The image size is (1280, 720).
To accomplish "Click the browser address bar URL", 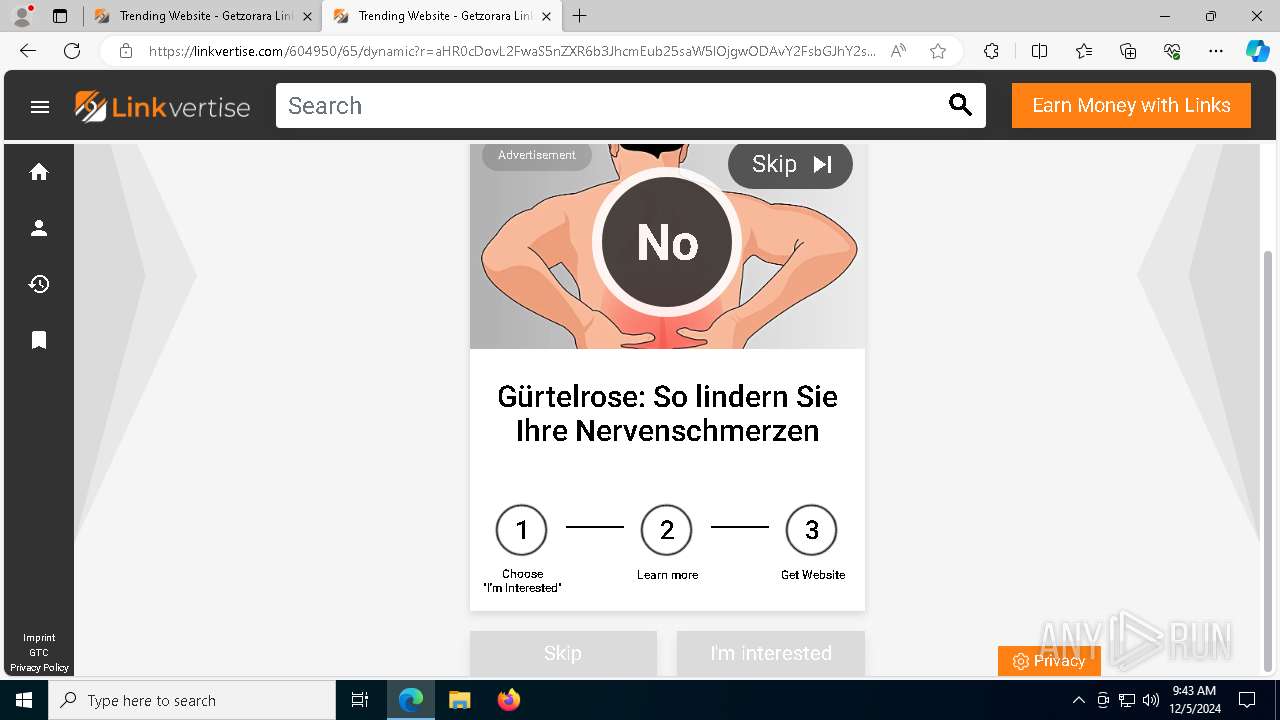I will [x=512, y=51].
